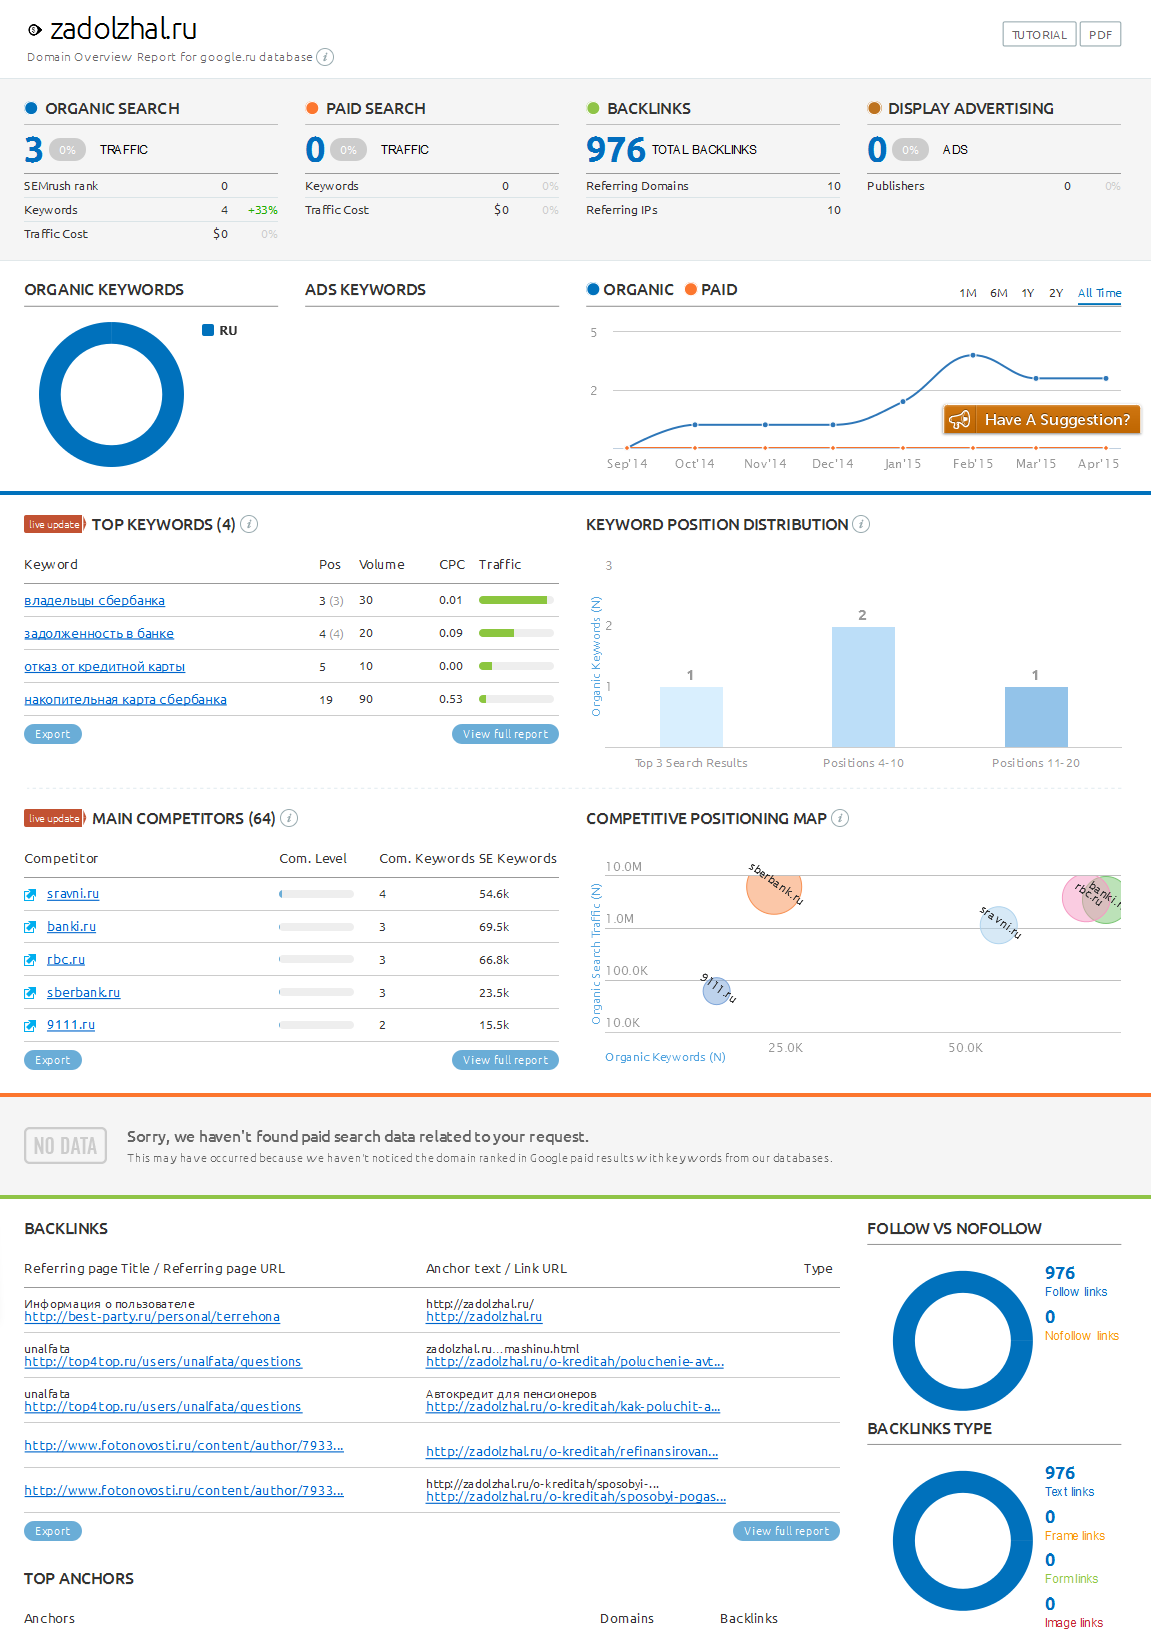
Task: Click info icon next to Top Keywords heading
Action: tap(250, 524)
